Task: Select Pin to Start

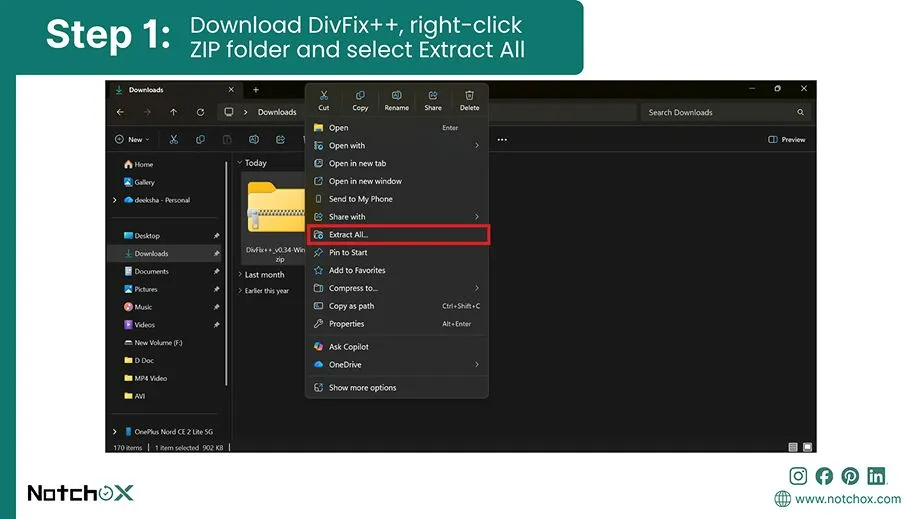Action: (397, 252)
